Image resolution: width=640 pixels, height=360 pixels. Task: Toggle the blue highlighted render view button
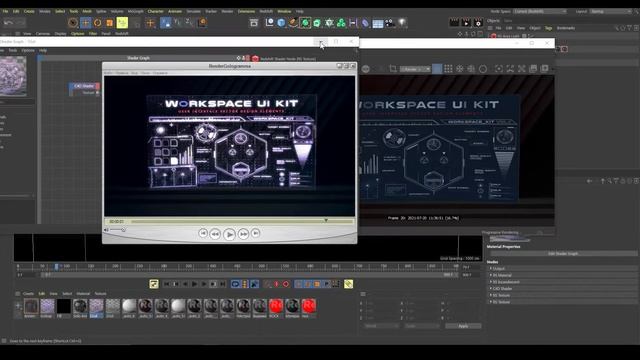click(x=437, y=69)
